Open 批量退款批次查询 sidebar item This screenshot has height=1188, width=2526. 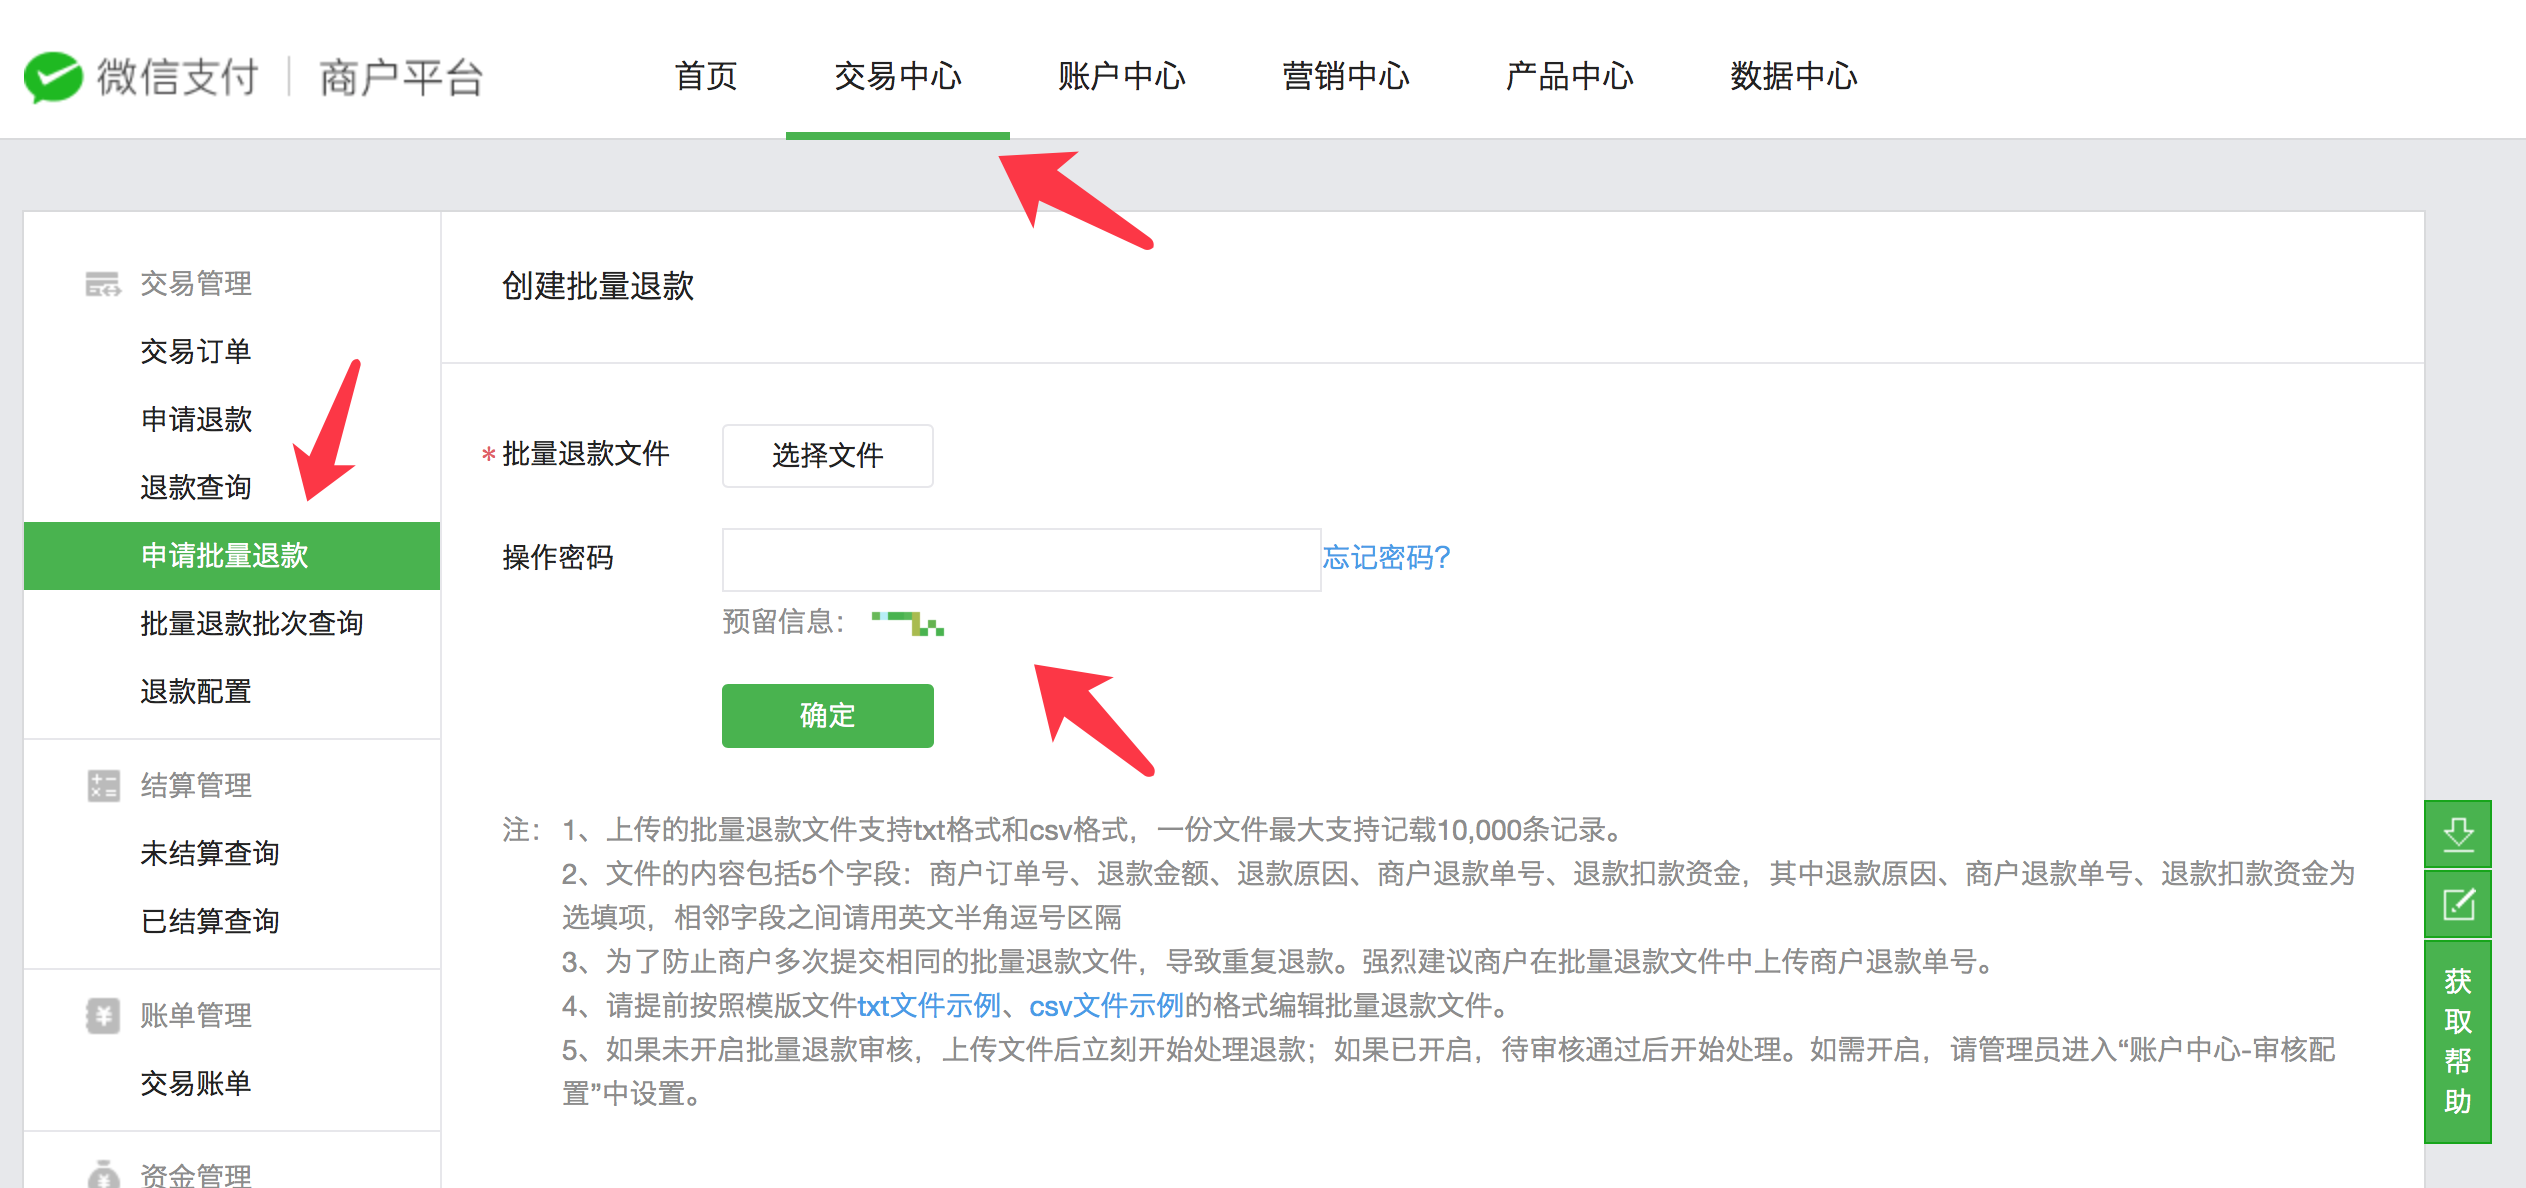[x=252, y=624]
